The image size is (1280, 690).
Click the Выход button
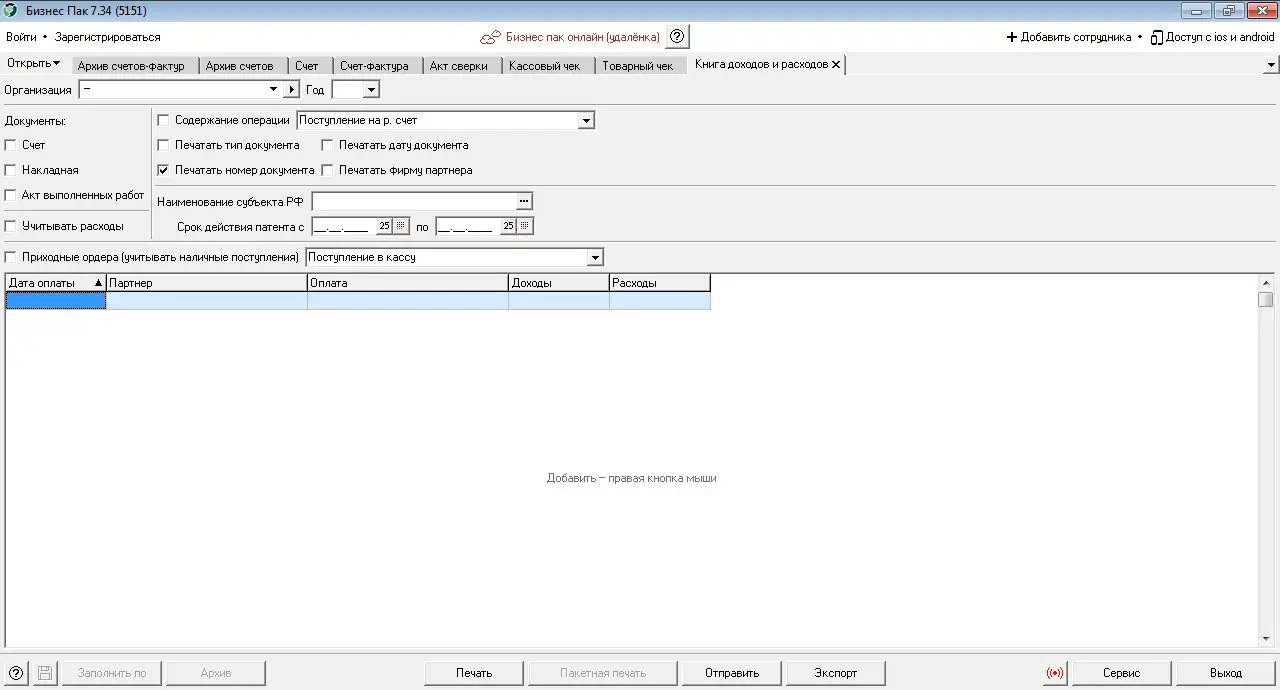click(x=1226, y=673)
